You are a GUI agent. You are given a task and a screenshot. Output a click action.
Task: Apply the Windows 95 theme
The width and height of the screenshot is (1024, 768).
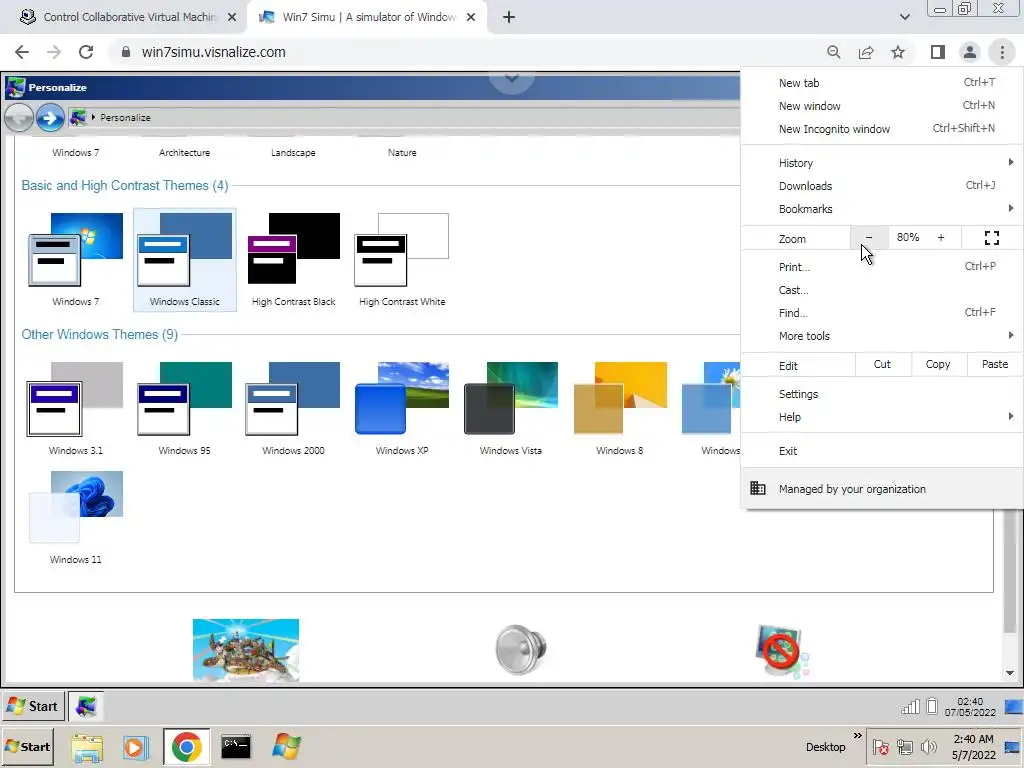click(x=184, y=398)
